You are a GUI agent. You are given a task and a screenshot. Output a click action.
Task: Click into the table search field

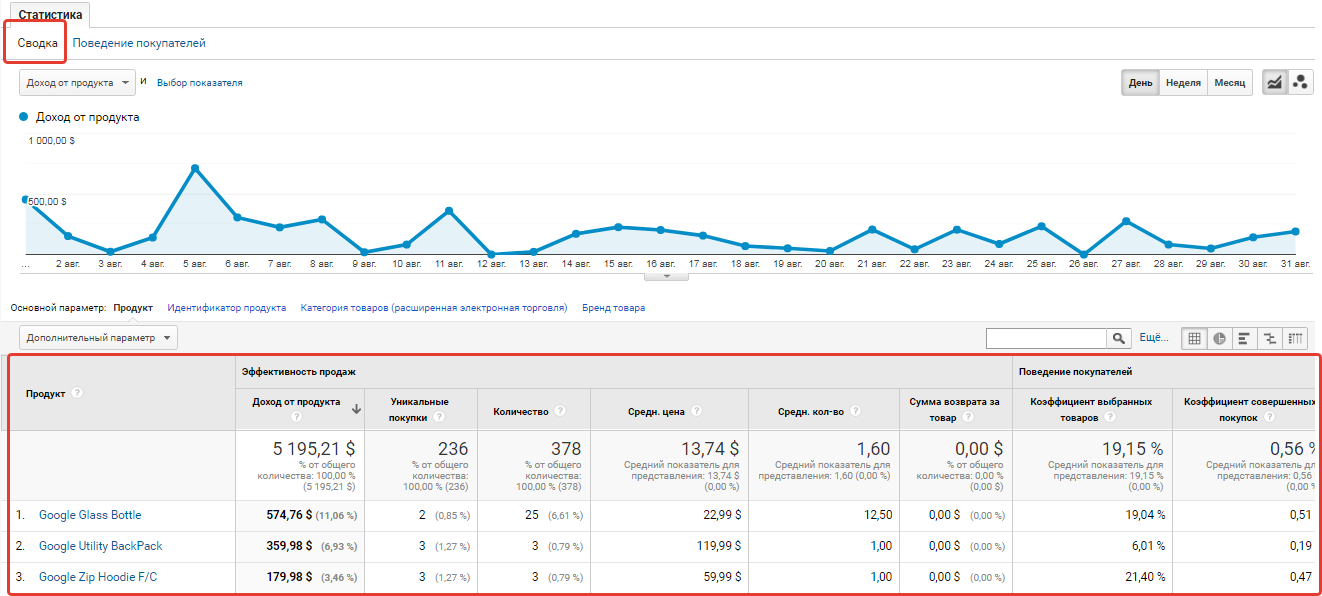1046,338
